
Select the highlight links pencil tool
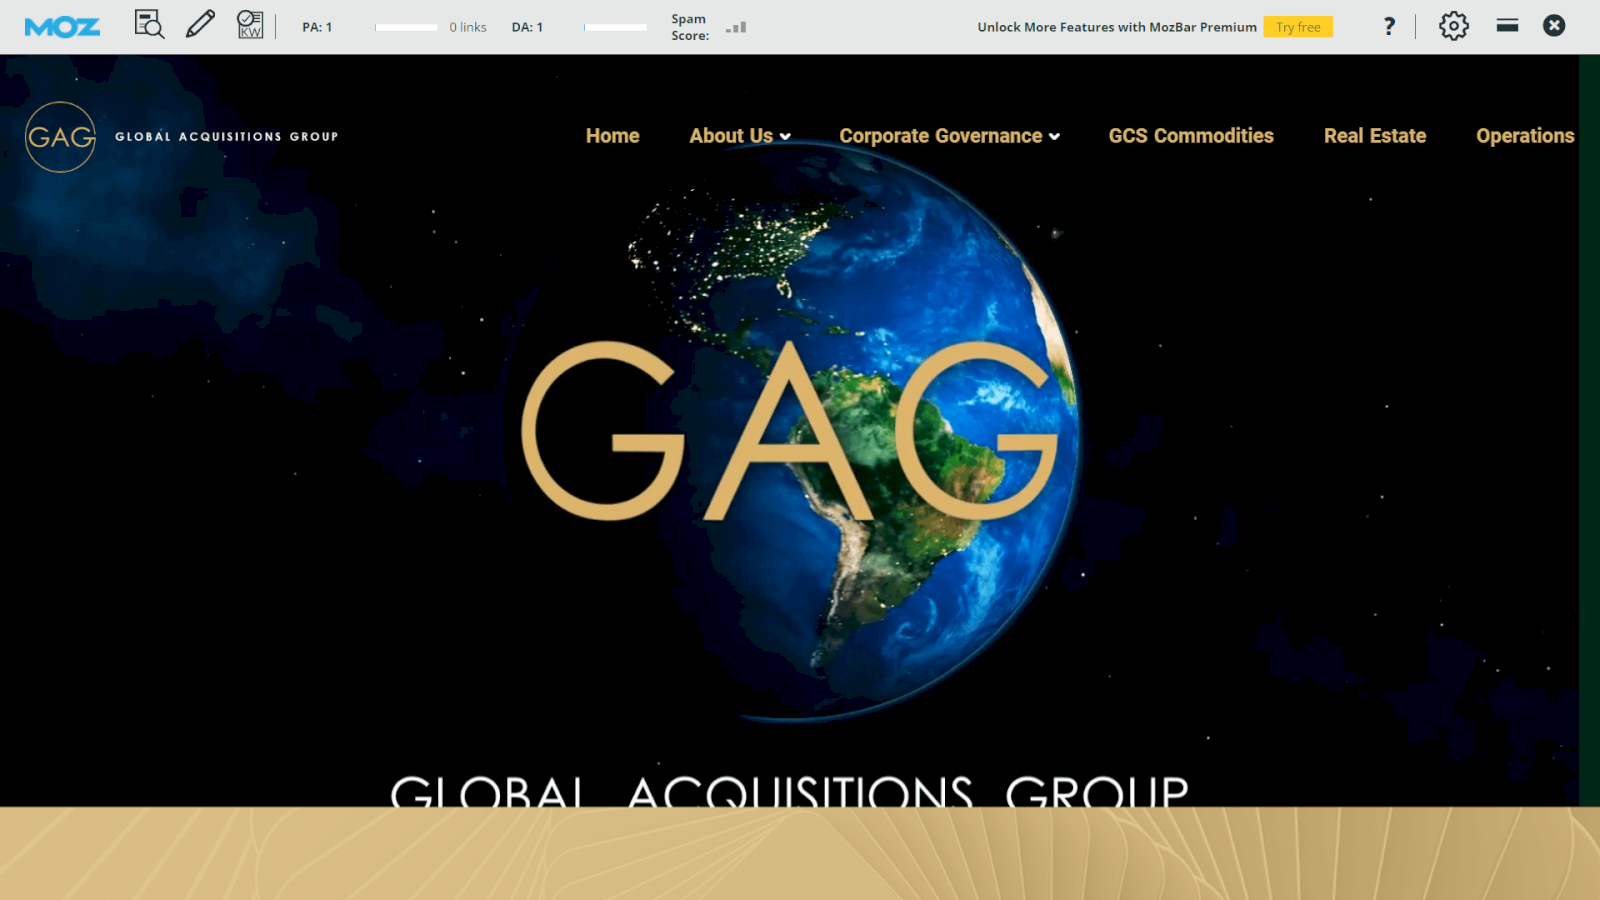tap(200, 25)
